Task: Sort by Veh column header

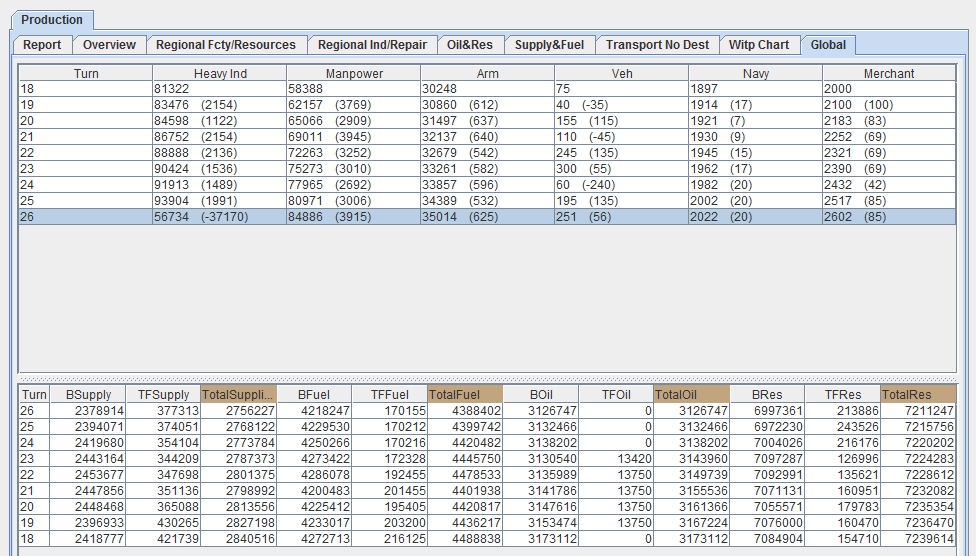Action: [621, 73]
